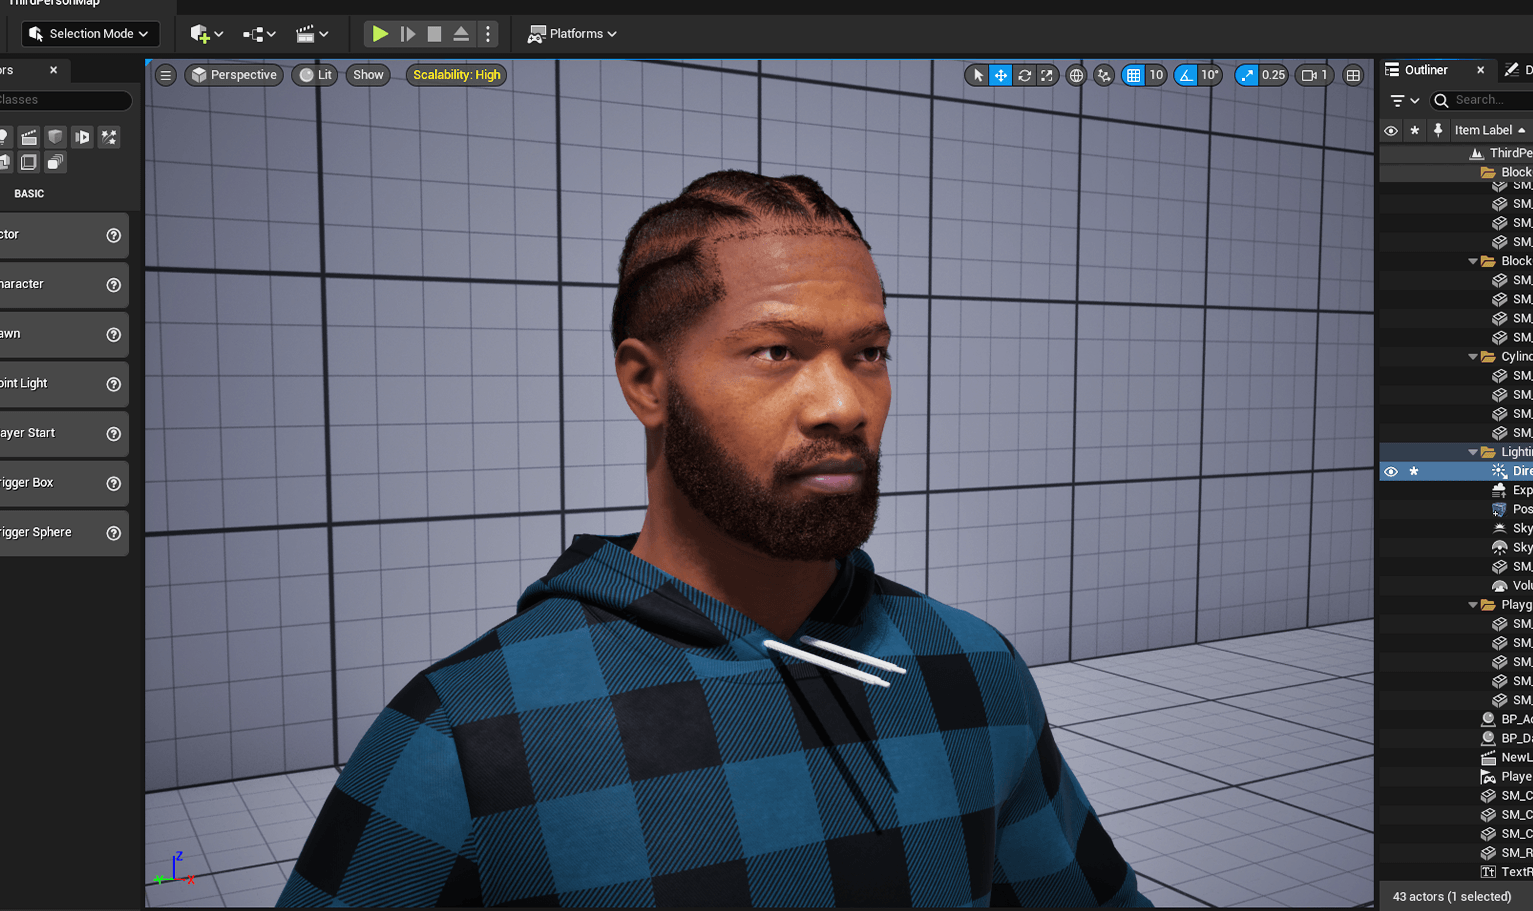This screenshot has height=911, width=1533.
Task: Click viewport layout maximize/restore icon
Action: 1353,75
